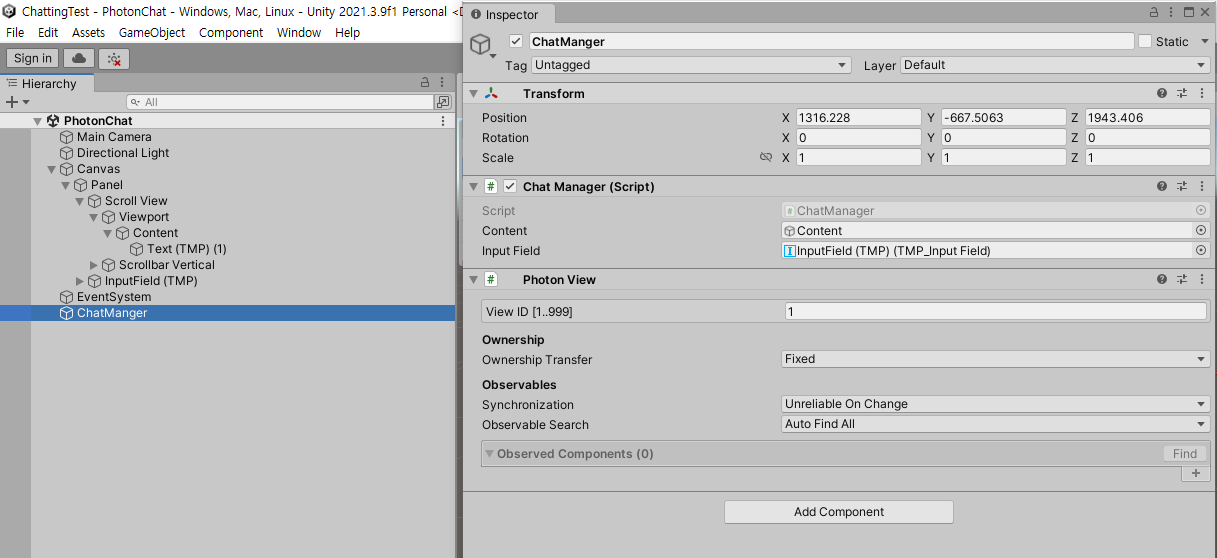The height and width of the screenshot is (558, 1217).
Task: Click the EventSystem cube icon in Hierarchy
Action: 67,297
